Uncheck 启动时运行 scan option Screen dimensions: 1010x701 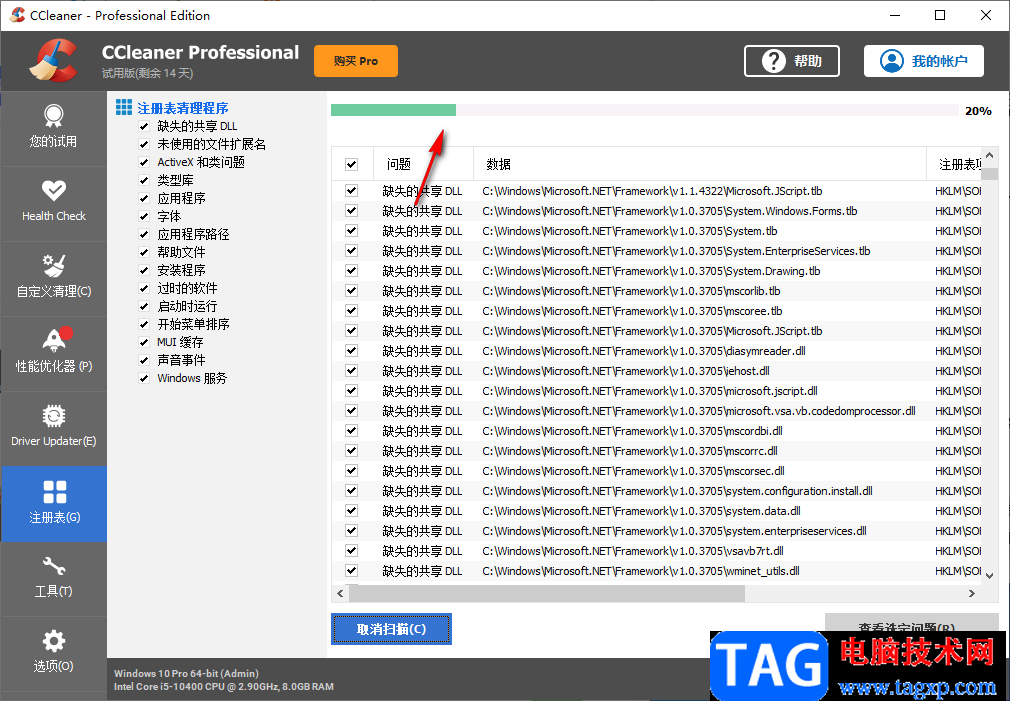tap(145, 306)
